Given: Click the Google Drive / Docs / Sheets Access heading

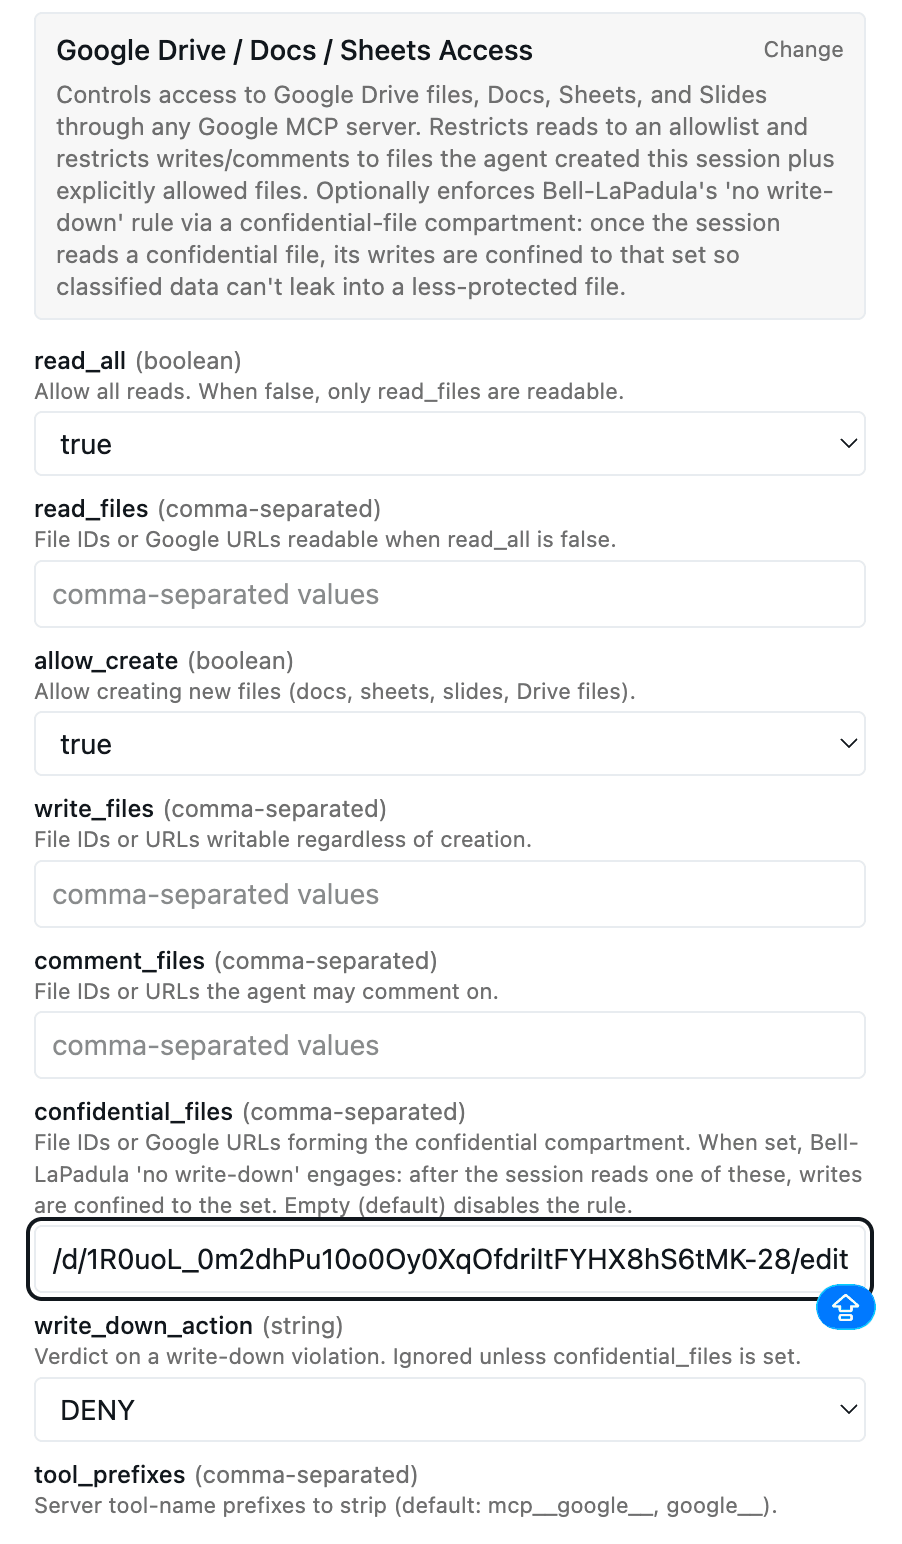Looking at the screenshot, I should pos(295,51).
